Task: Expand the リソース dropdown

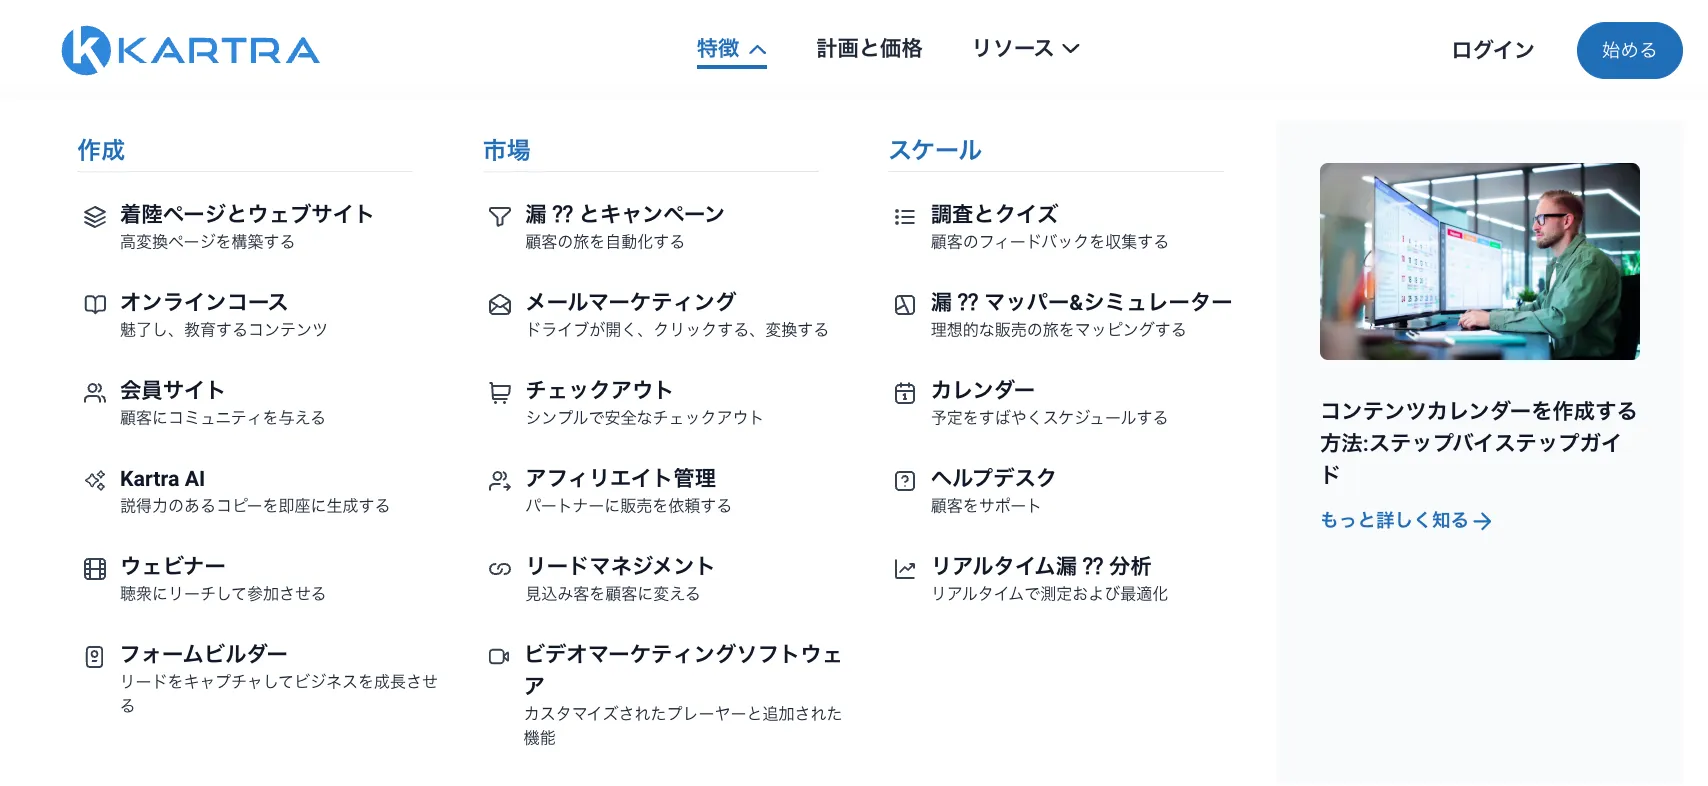Action: point(1026,49)
